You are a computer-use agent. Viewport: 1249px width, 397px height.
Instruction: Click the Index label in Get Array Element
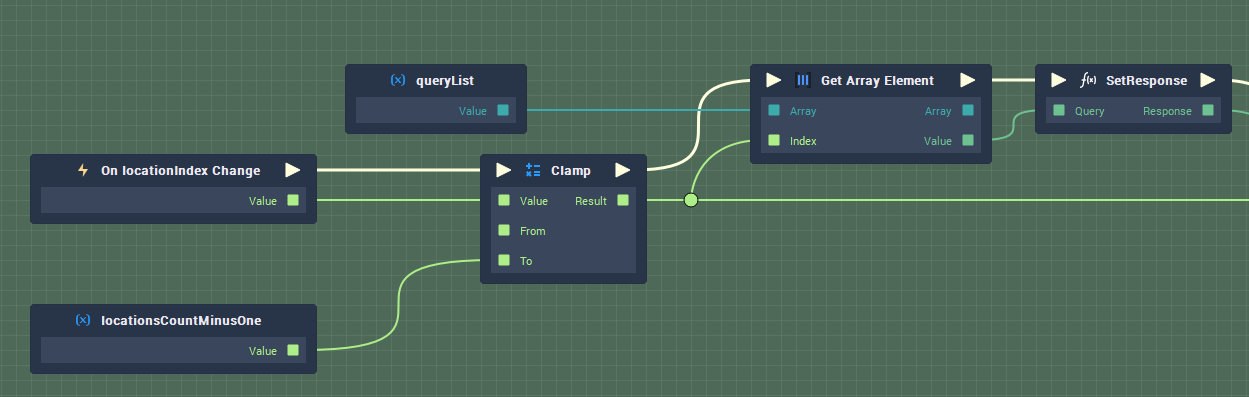803,141
